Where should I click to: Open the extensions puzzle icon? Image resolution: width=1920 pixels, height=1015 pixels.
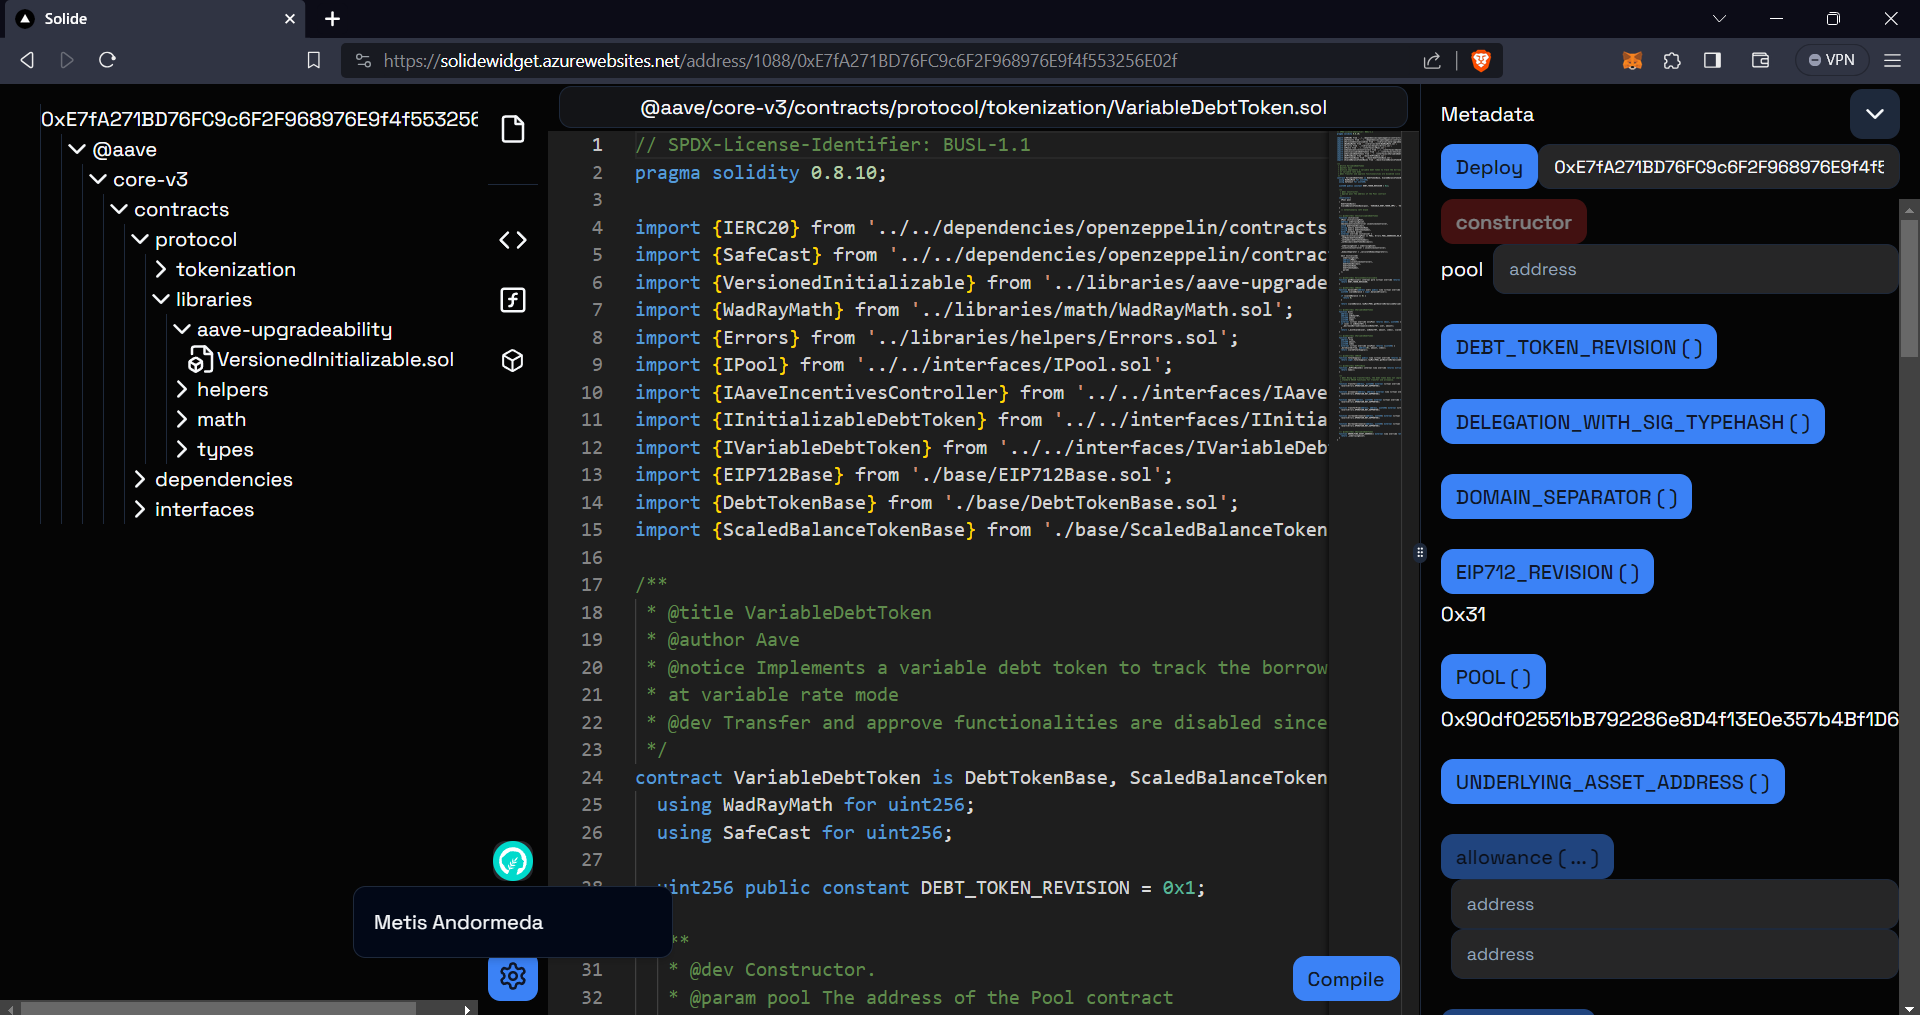coord(1672,61)
